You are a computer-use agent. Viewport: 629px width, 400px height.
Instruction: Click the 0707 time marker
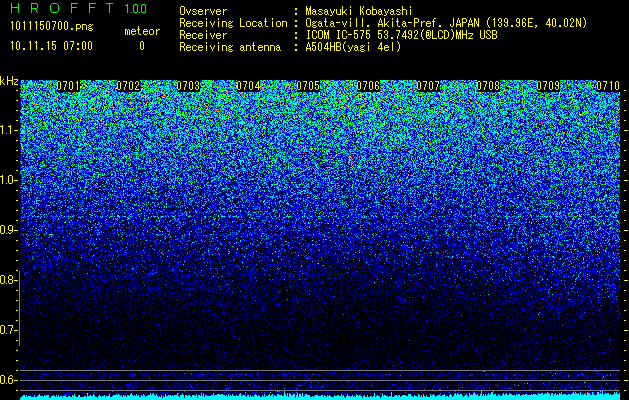(428, 86)
